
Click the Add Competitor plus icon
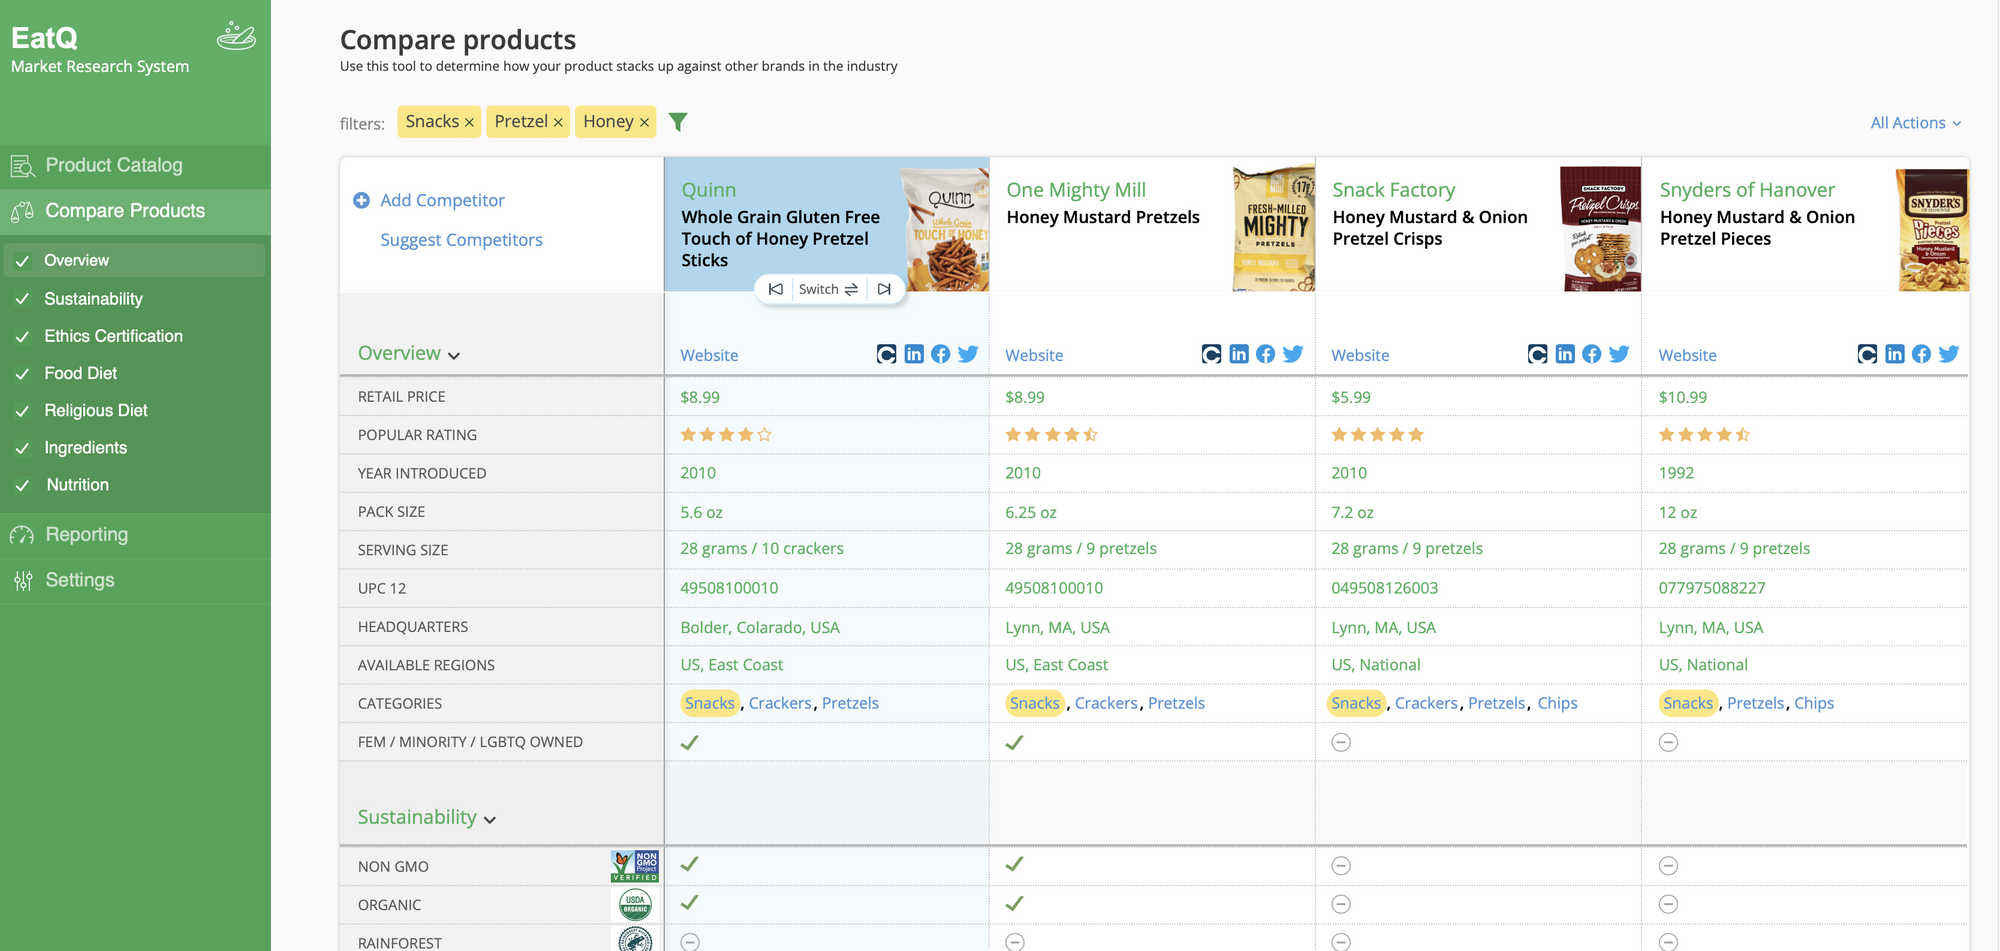point(361,200)
